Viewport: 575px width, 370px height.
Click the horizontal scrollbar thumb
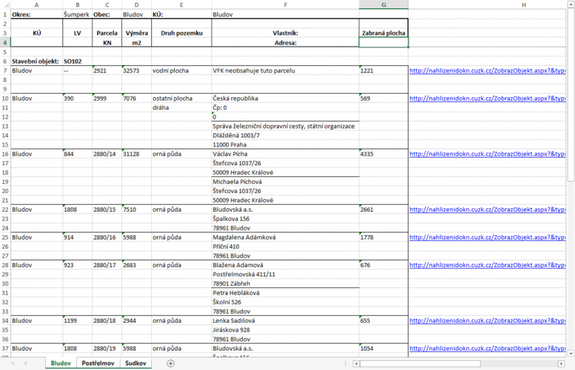point(420,363)
